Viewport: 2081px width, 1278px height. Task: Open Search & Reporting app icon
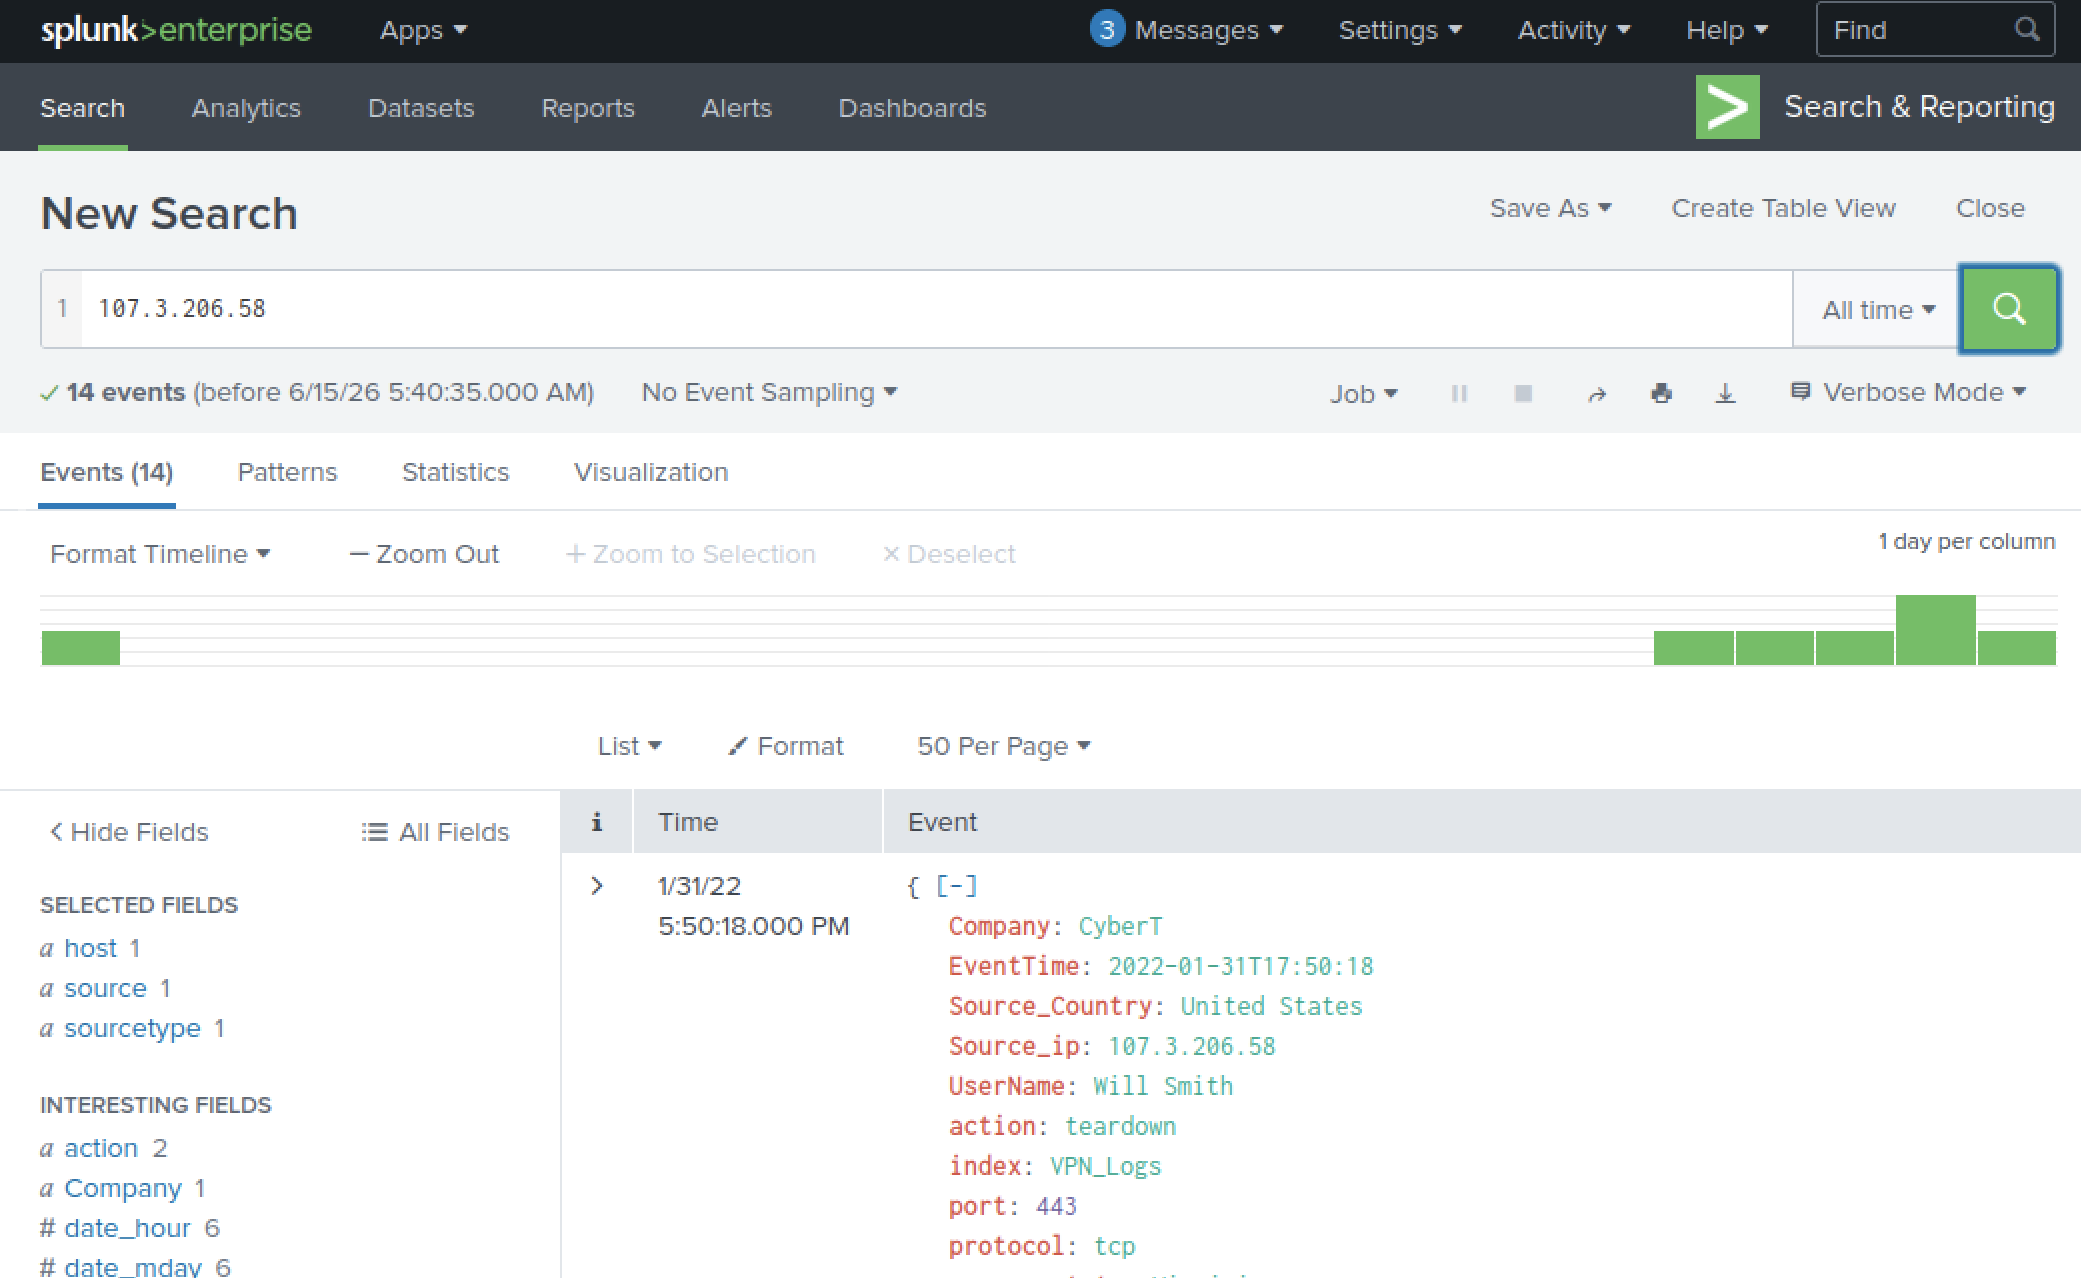coord(1727,107)
